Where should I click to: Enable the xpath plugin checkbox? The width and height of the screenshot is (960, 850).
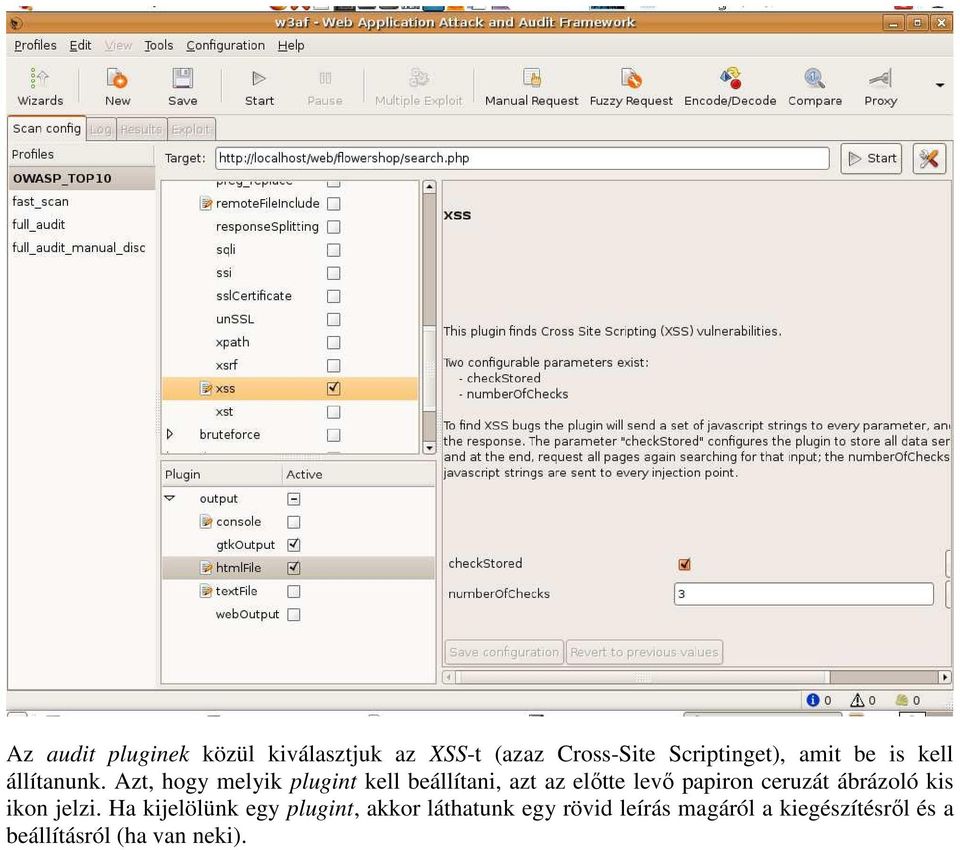coord(333,342)
